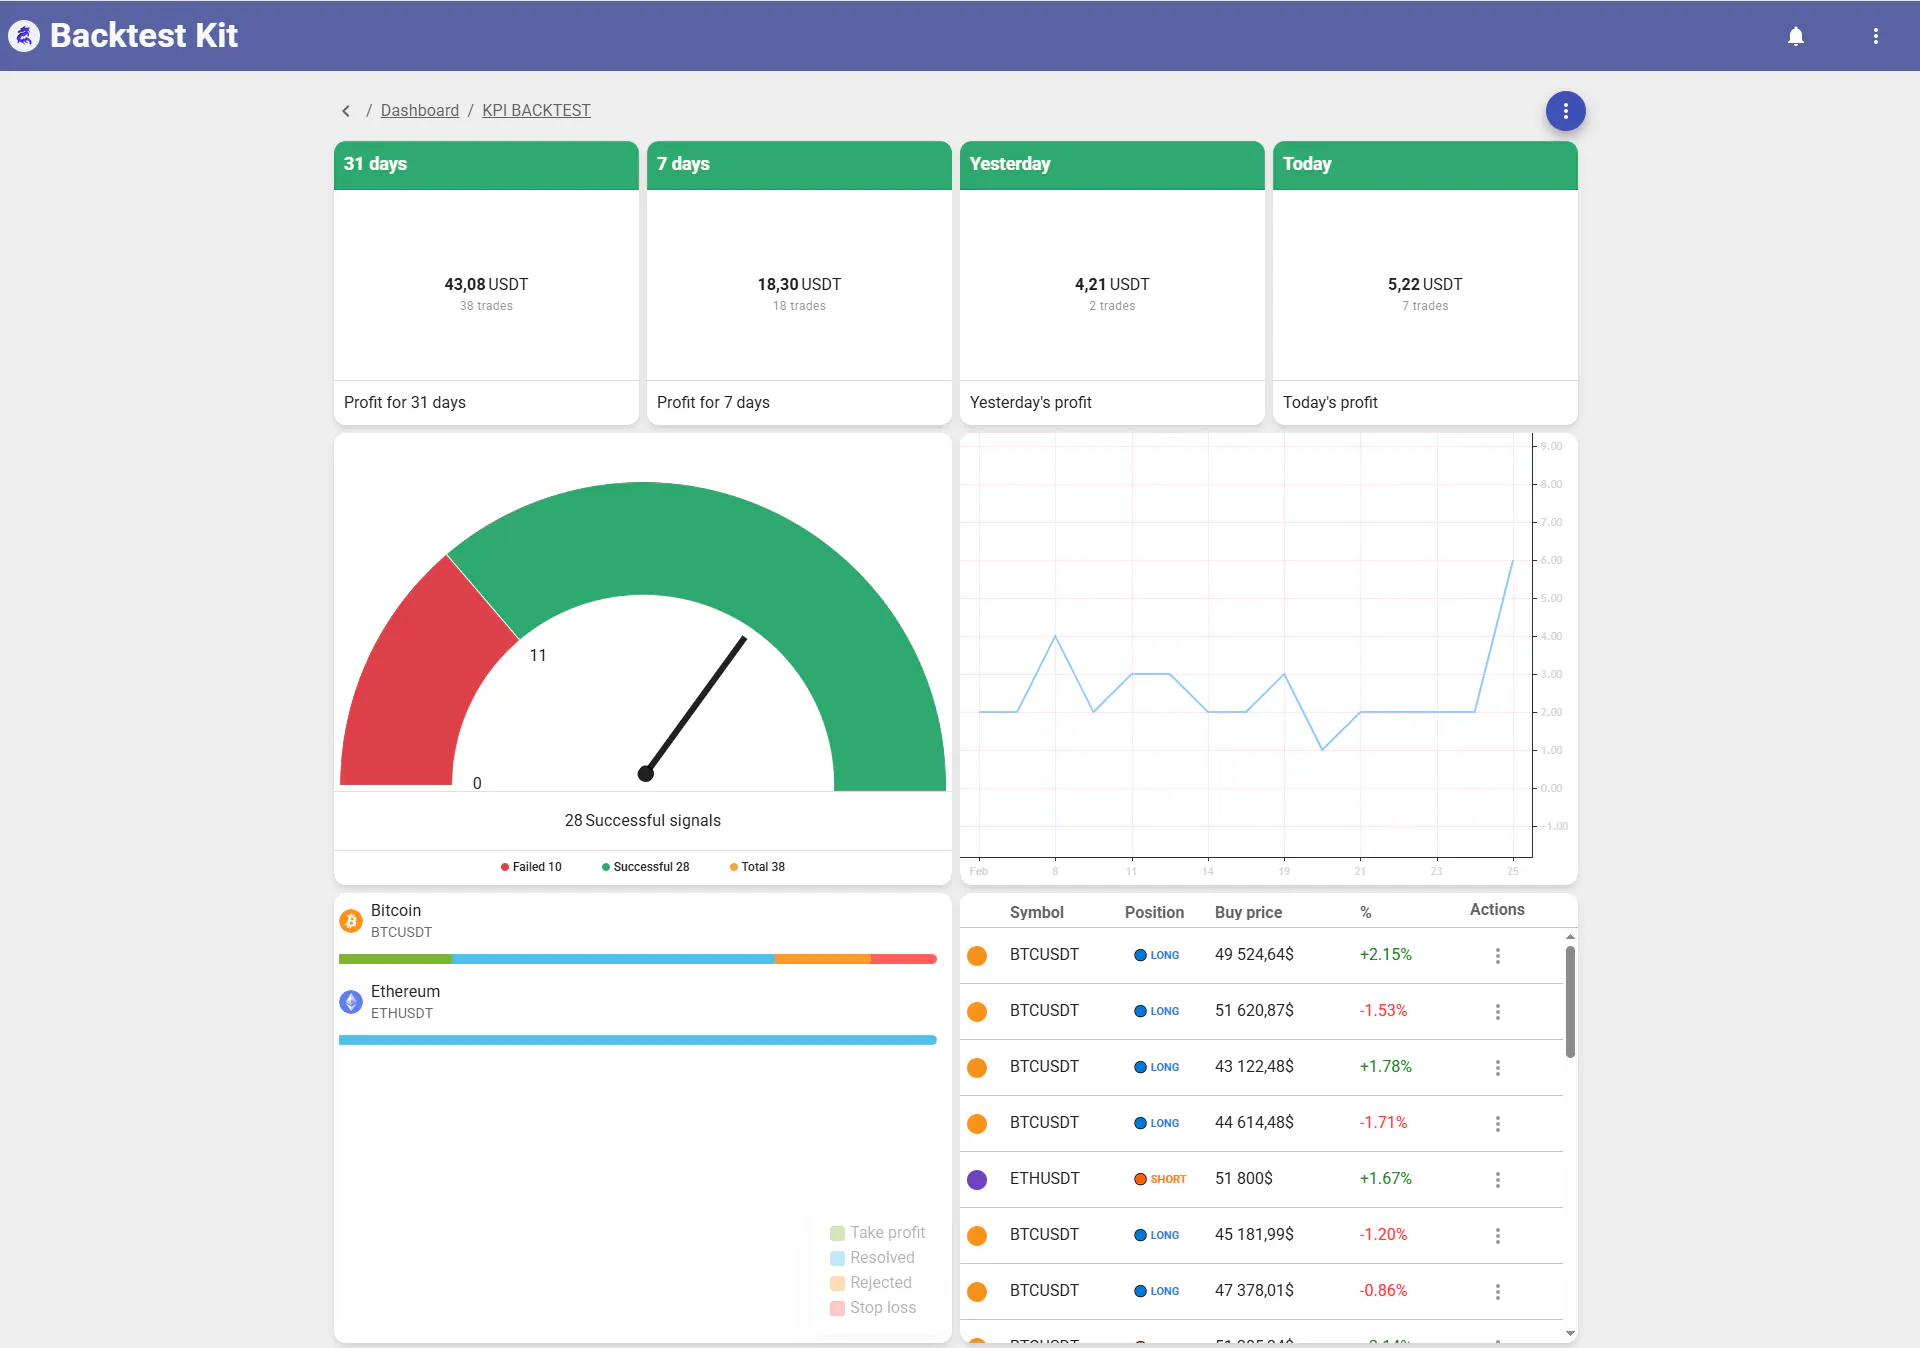The height and width of the screenshot is (1348, 1920).
Task: Click the Bitcoin coin icon
Action: (351, 921)
